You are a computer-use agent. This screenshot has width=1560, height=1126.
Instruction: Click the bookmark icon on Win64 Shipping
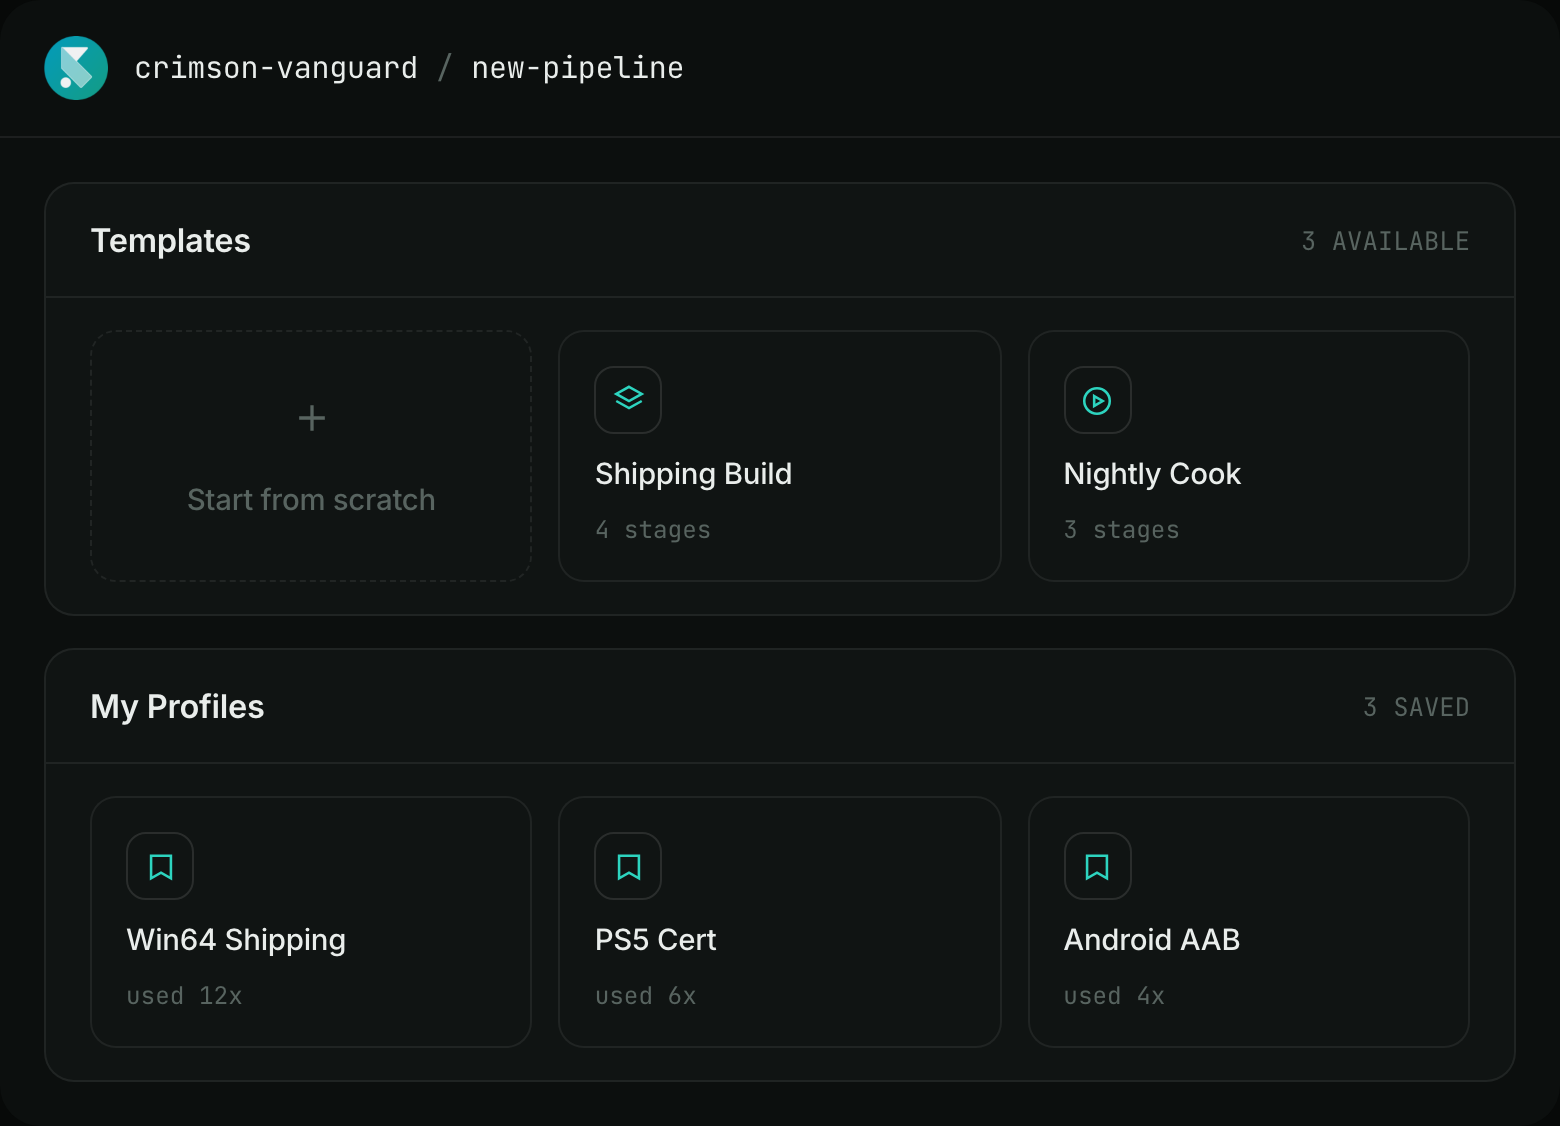[x=160, y=866]
